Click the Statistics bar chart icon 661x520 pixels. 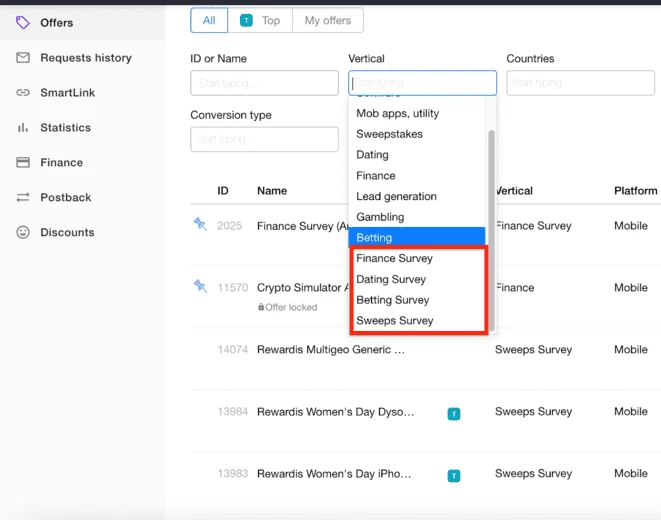coord(23,127)
